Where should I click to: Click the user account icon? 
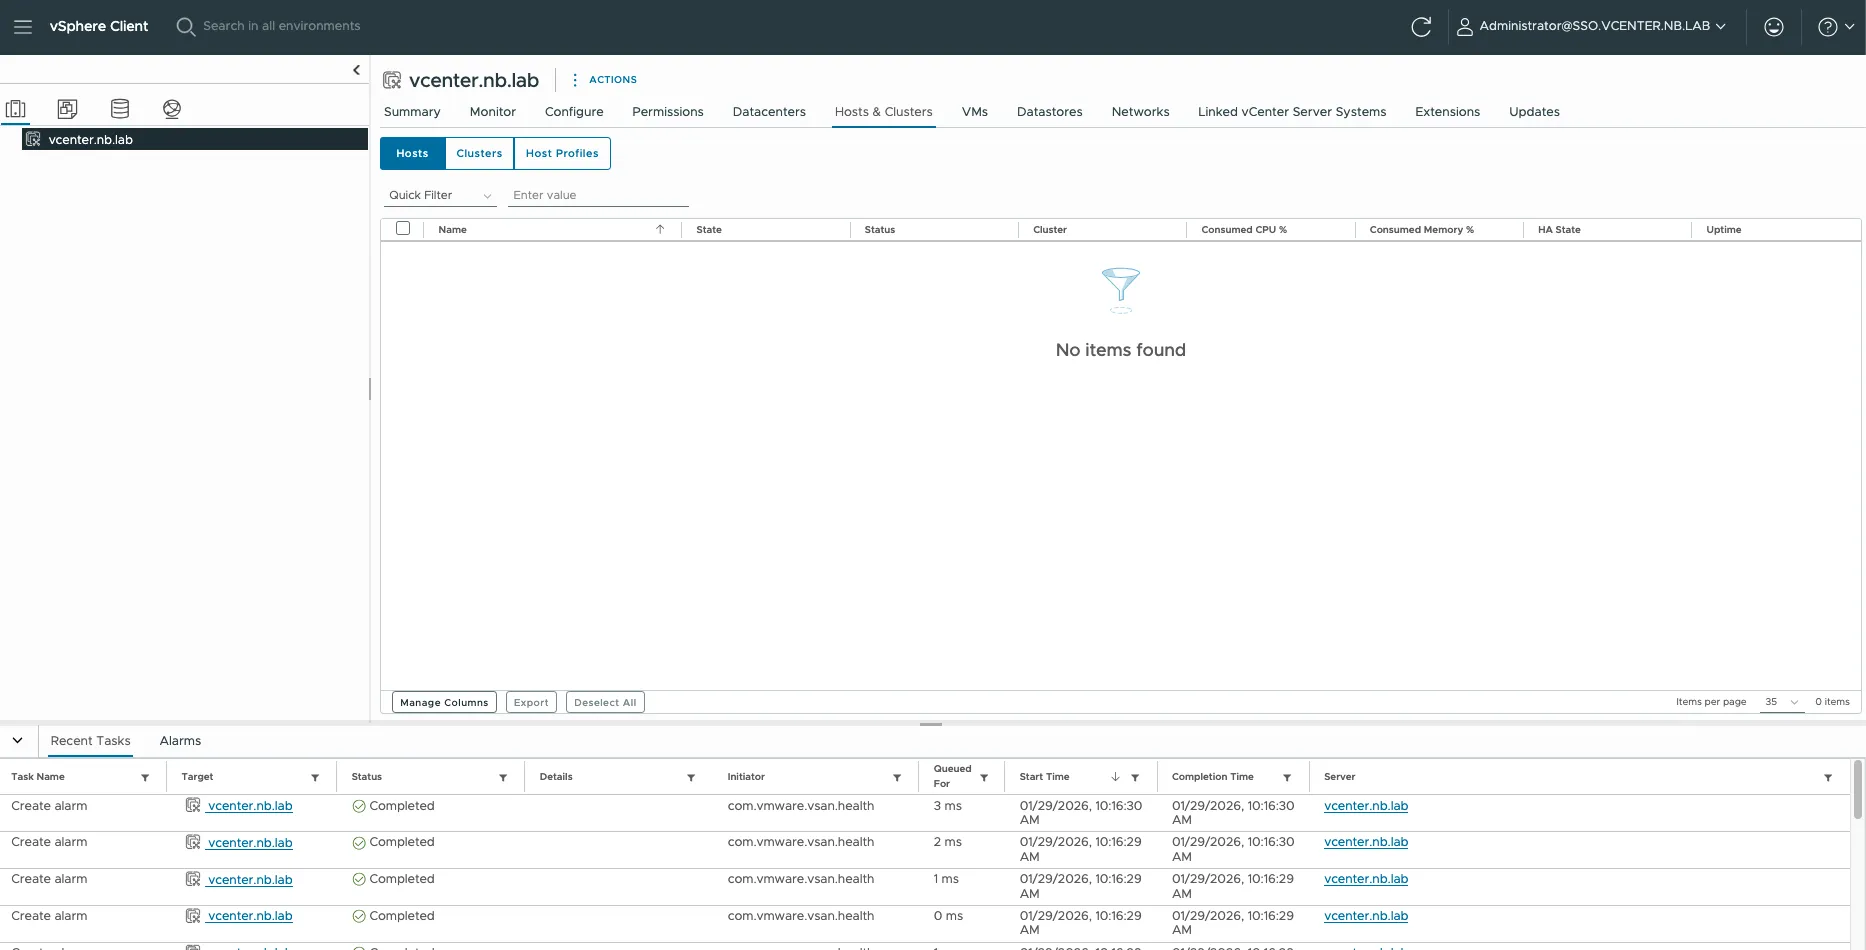pos(1464,27)
